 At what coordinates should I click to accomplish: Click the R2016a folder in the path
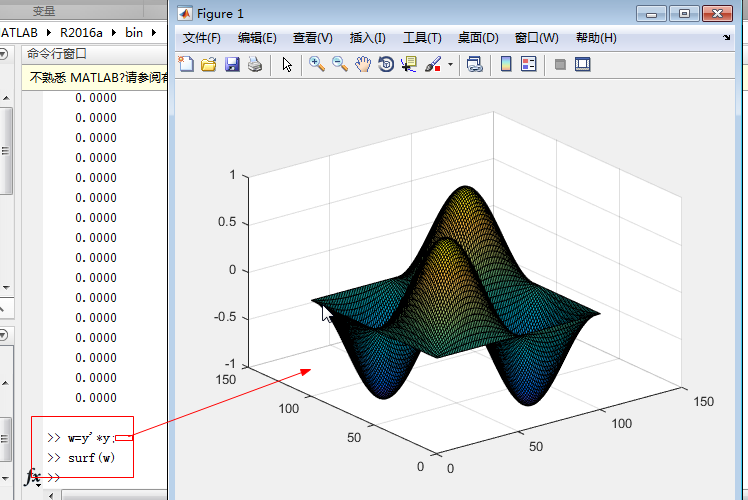point(81,32)
